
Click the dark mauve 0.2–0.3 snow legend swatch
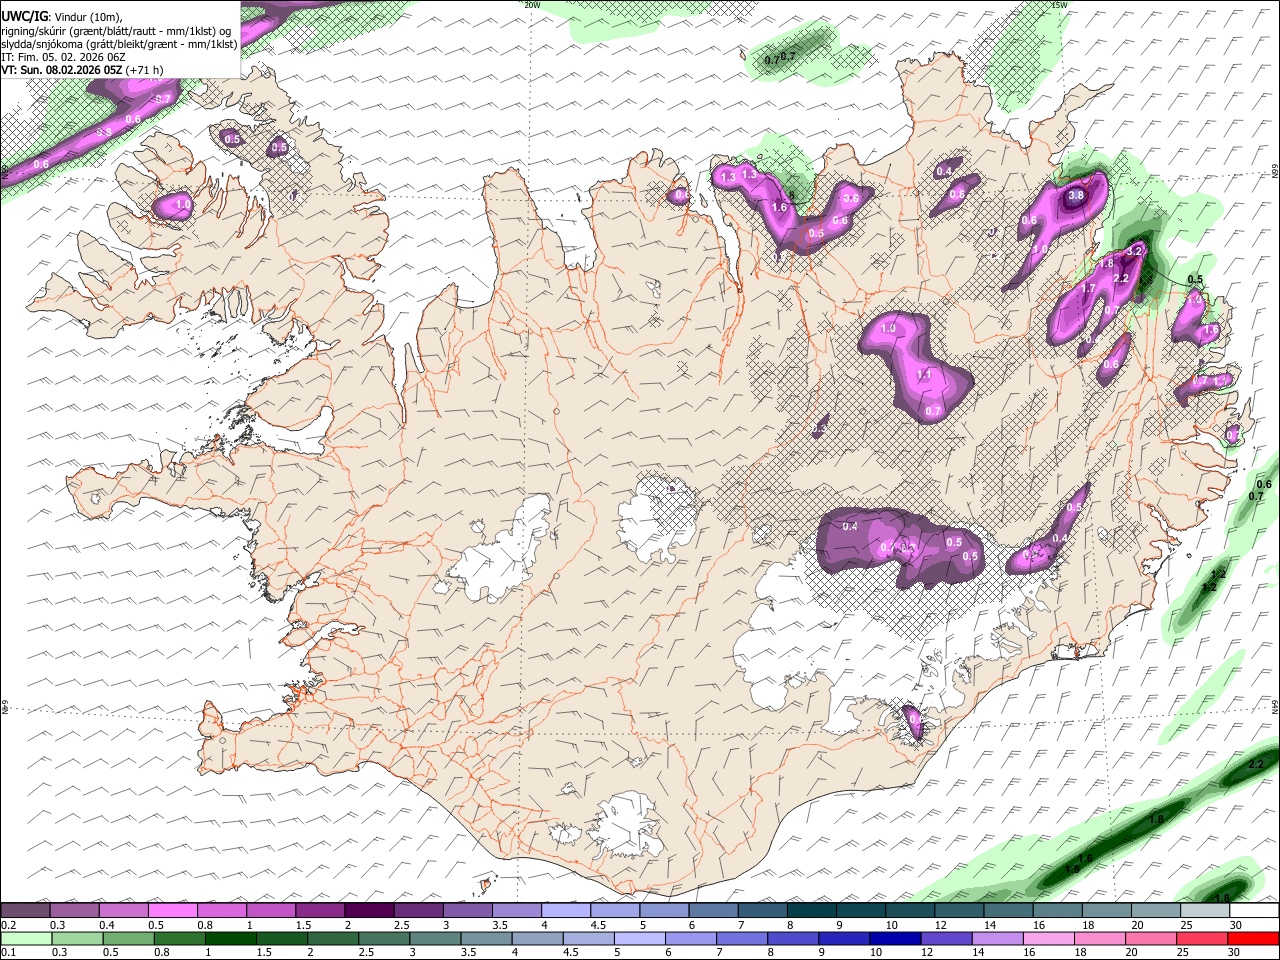(25, 910)
